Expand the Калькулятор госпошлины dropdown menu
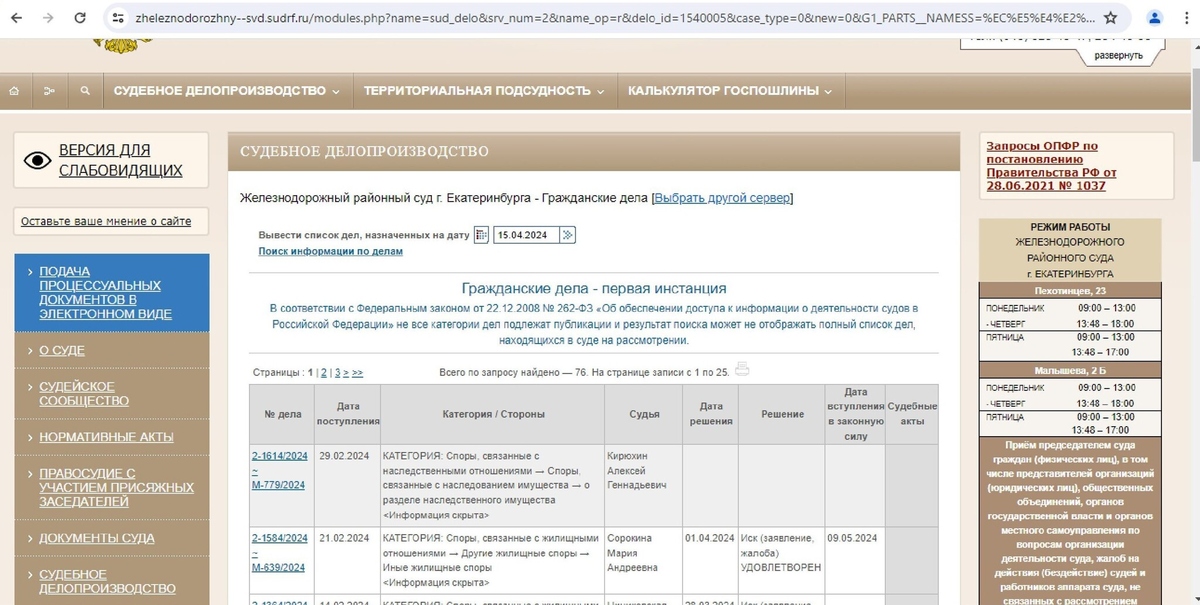1200x605 pixels. tap(730, 91)
